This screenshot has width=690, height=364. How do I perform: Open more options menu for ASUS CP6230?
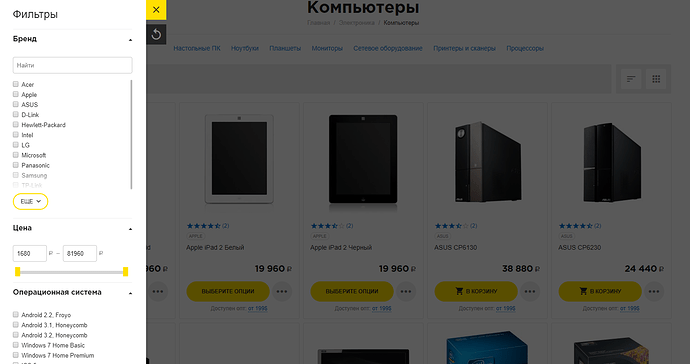click(654, 291)
